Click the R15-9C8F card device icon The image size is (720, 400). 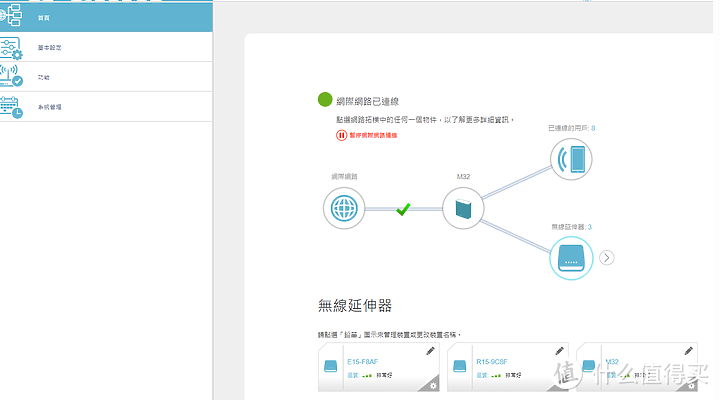pos(460,366)
